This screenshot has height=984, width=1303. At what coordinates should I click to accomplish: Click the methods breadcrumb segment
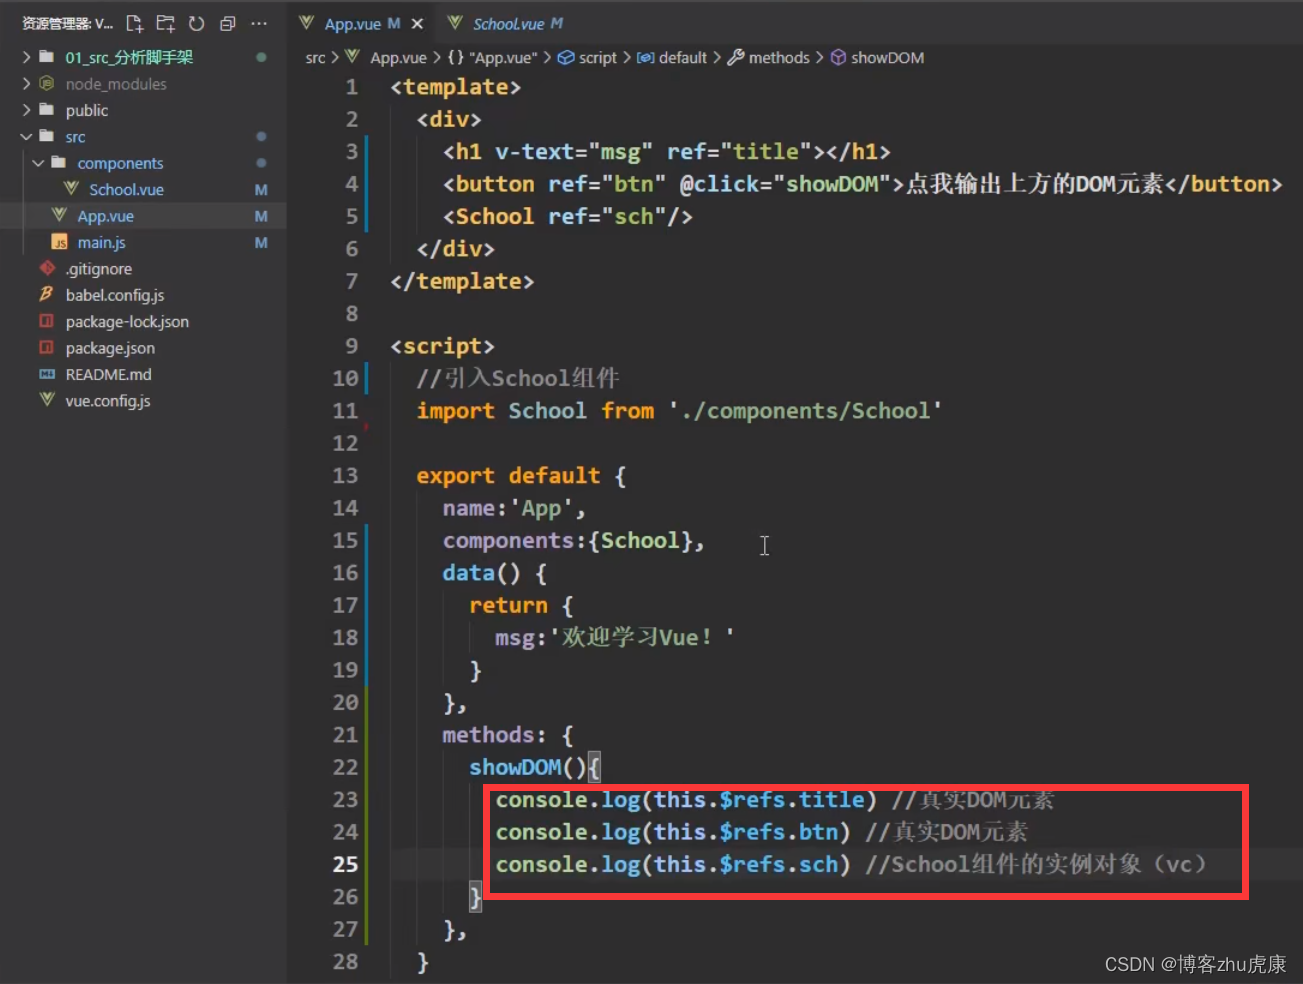click(769, 58)
